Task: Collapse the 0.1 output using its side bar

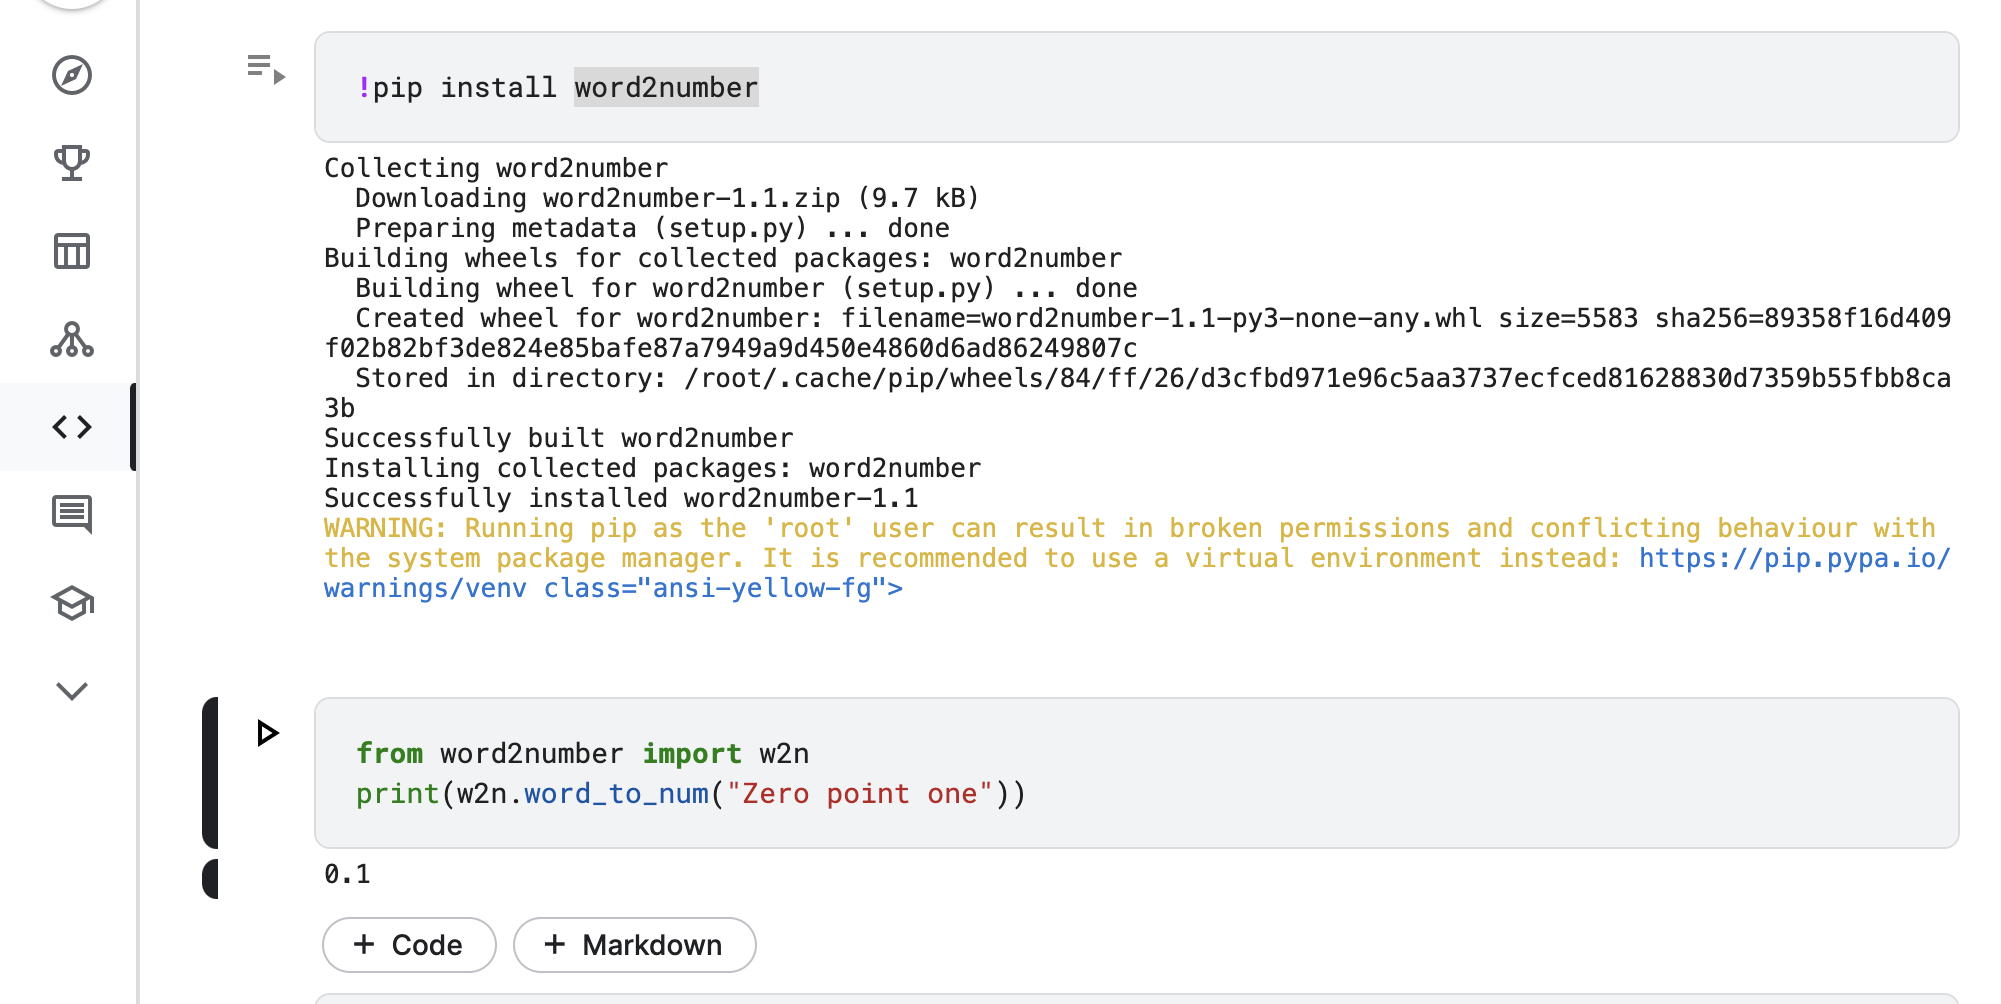Action: (x=210, y=878)
